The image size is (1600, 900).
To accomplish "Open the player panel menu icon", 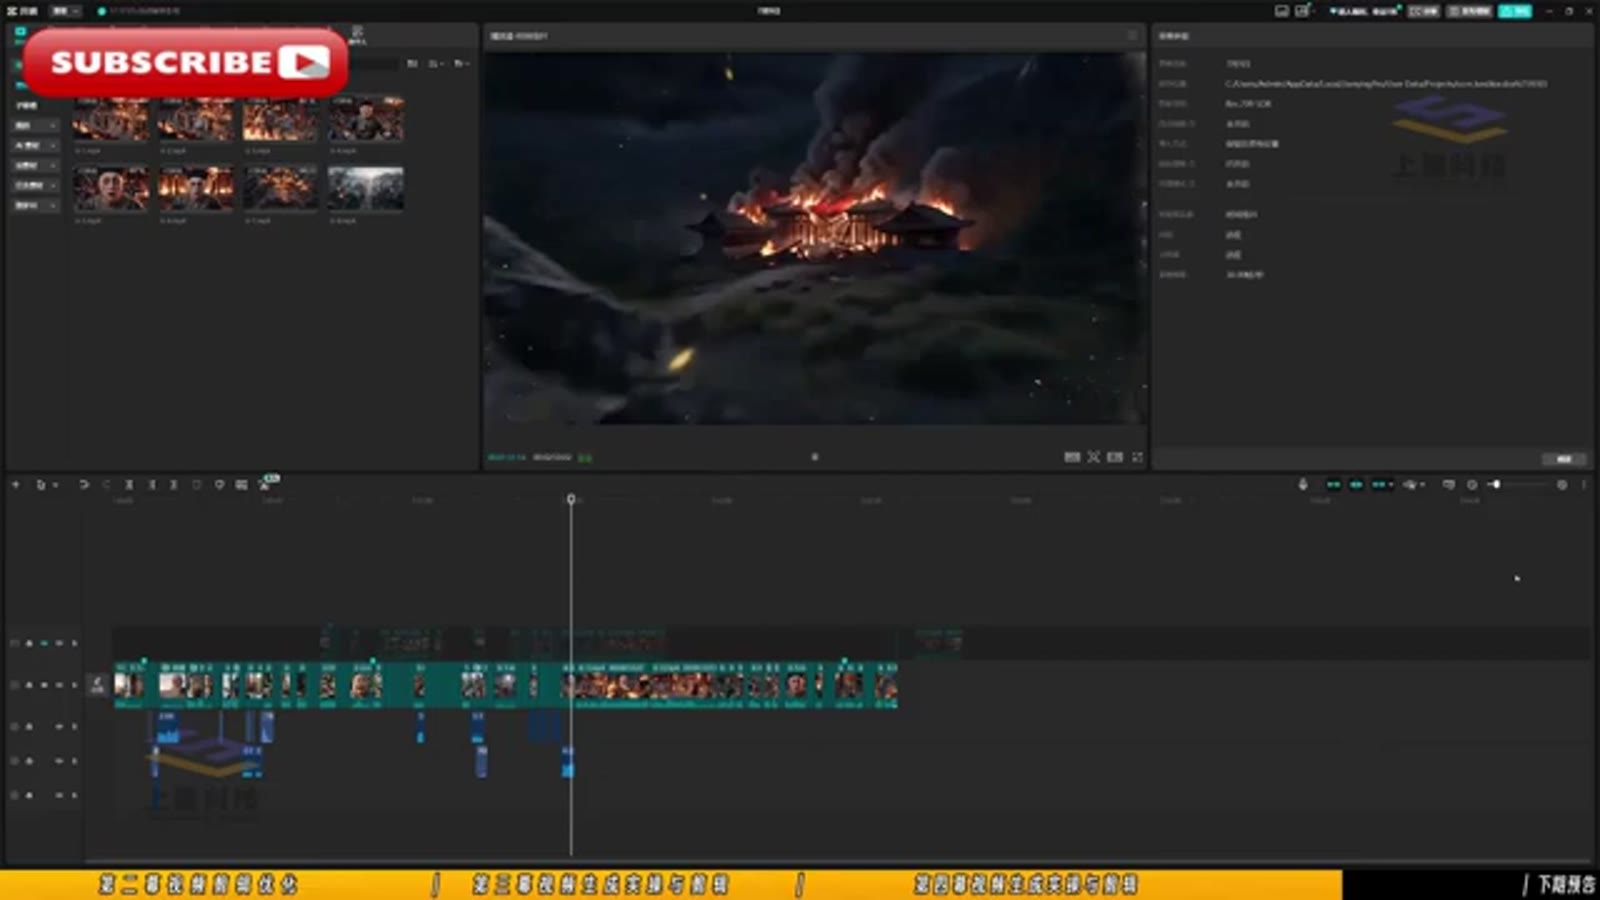I will click(x=1132, y=35).
